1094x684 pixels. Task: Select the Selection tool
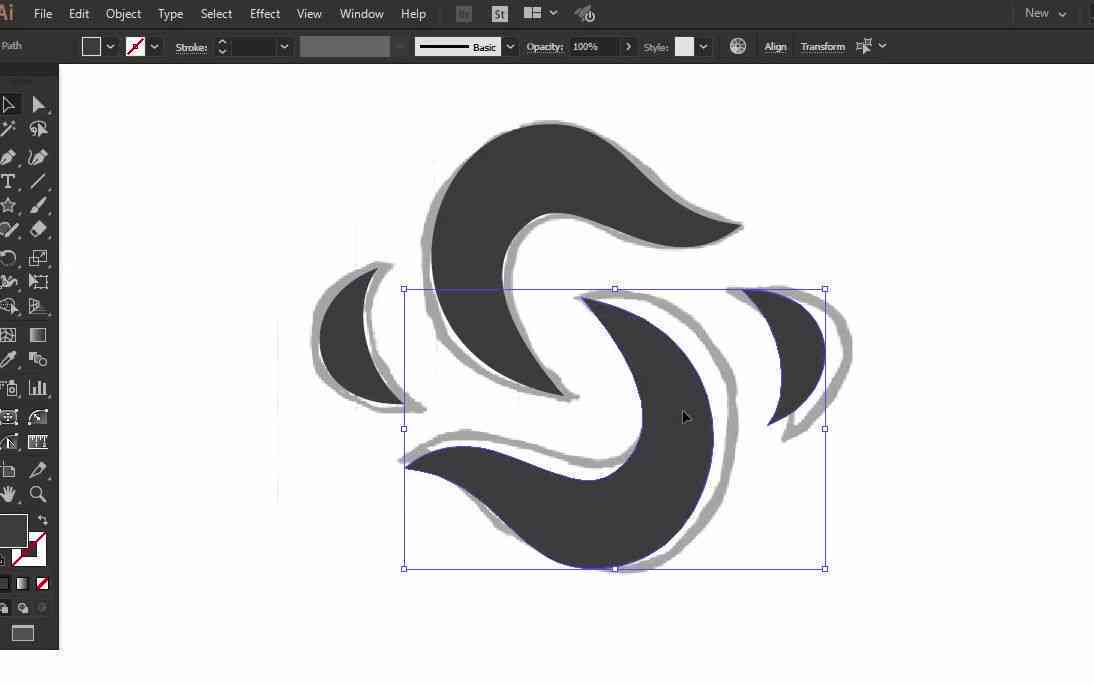pos(9,105)
